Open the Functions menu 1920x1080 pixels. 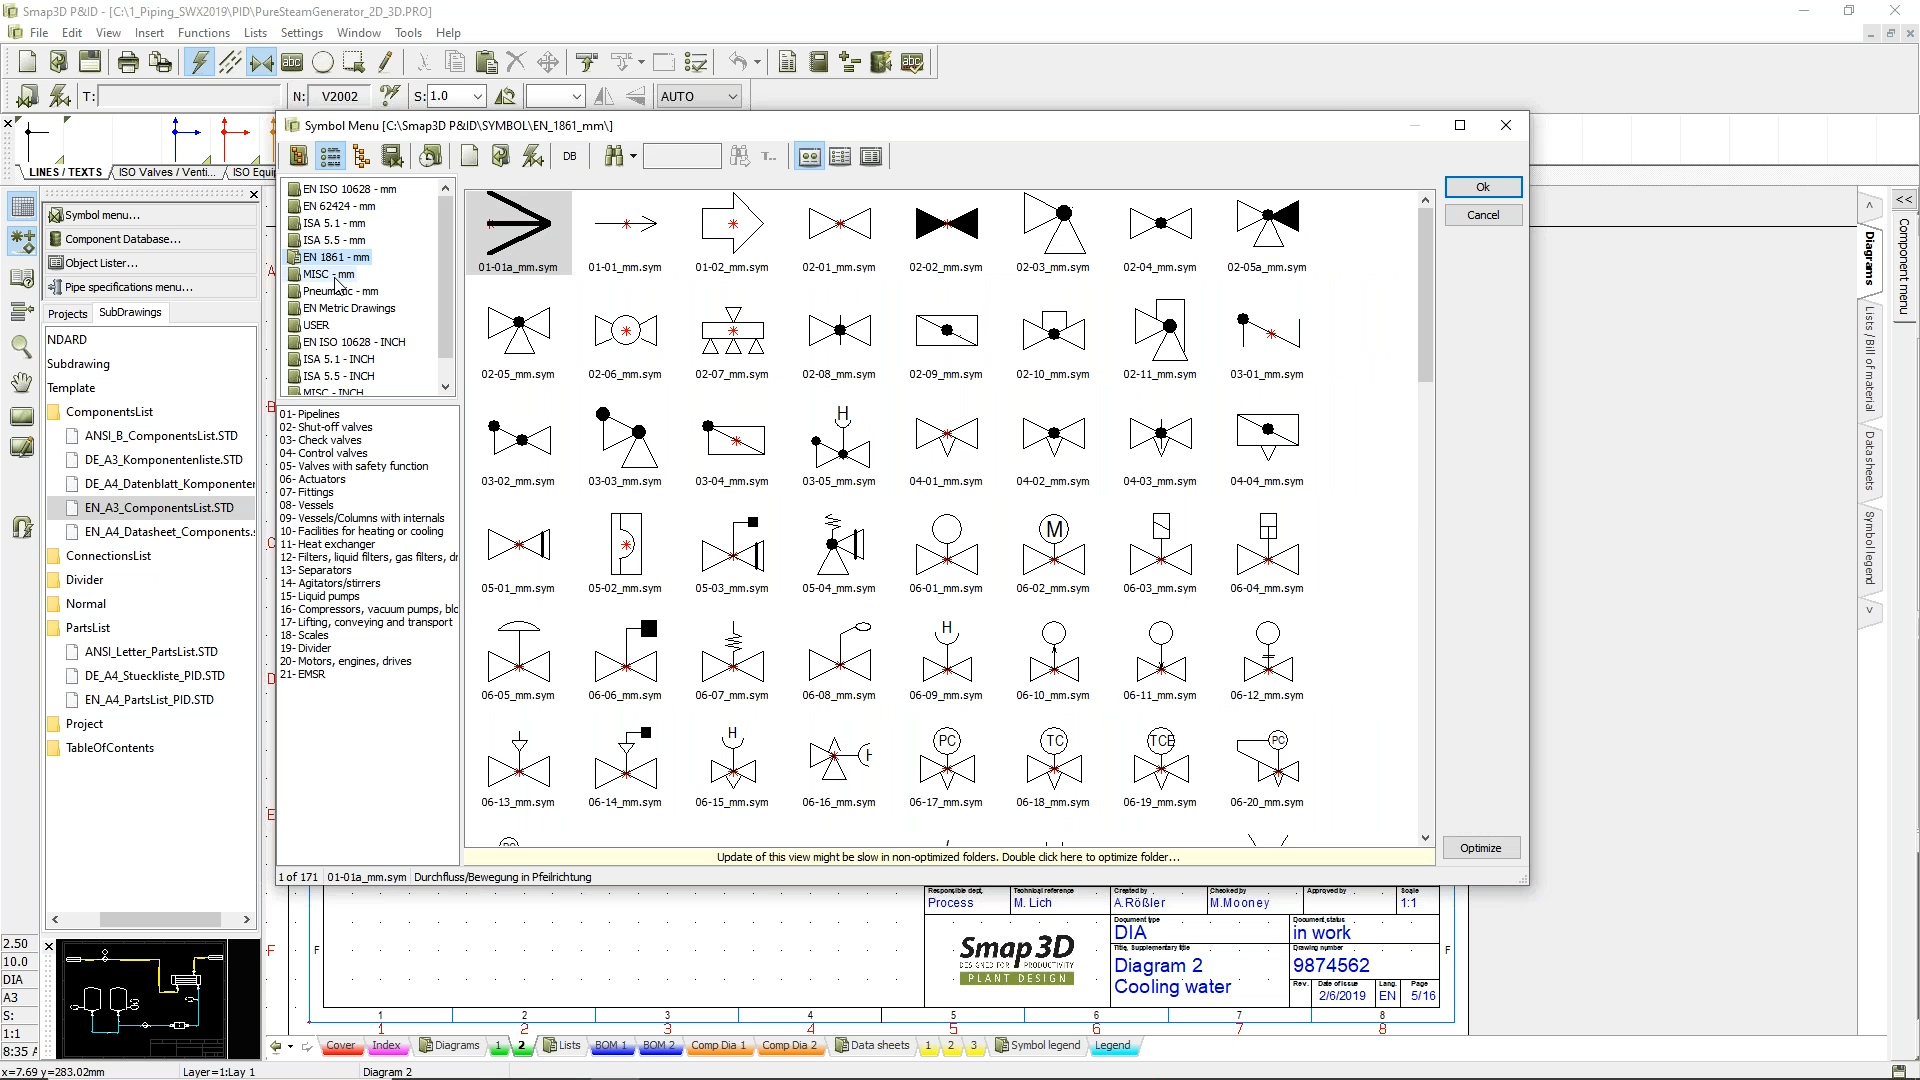coord(203,32)
